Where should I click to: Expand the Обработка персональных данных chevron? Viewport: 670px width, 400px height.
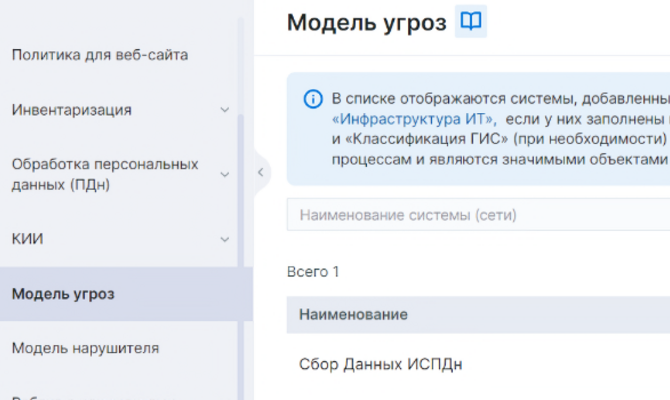[x=225, y=174]
